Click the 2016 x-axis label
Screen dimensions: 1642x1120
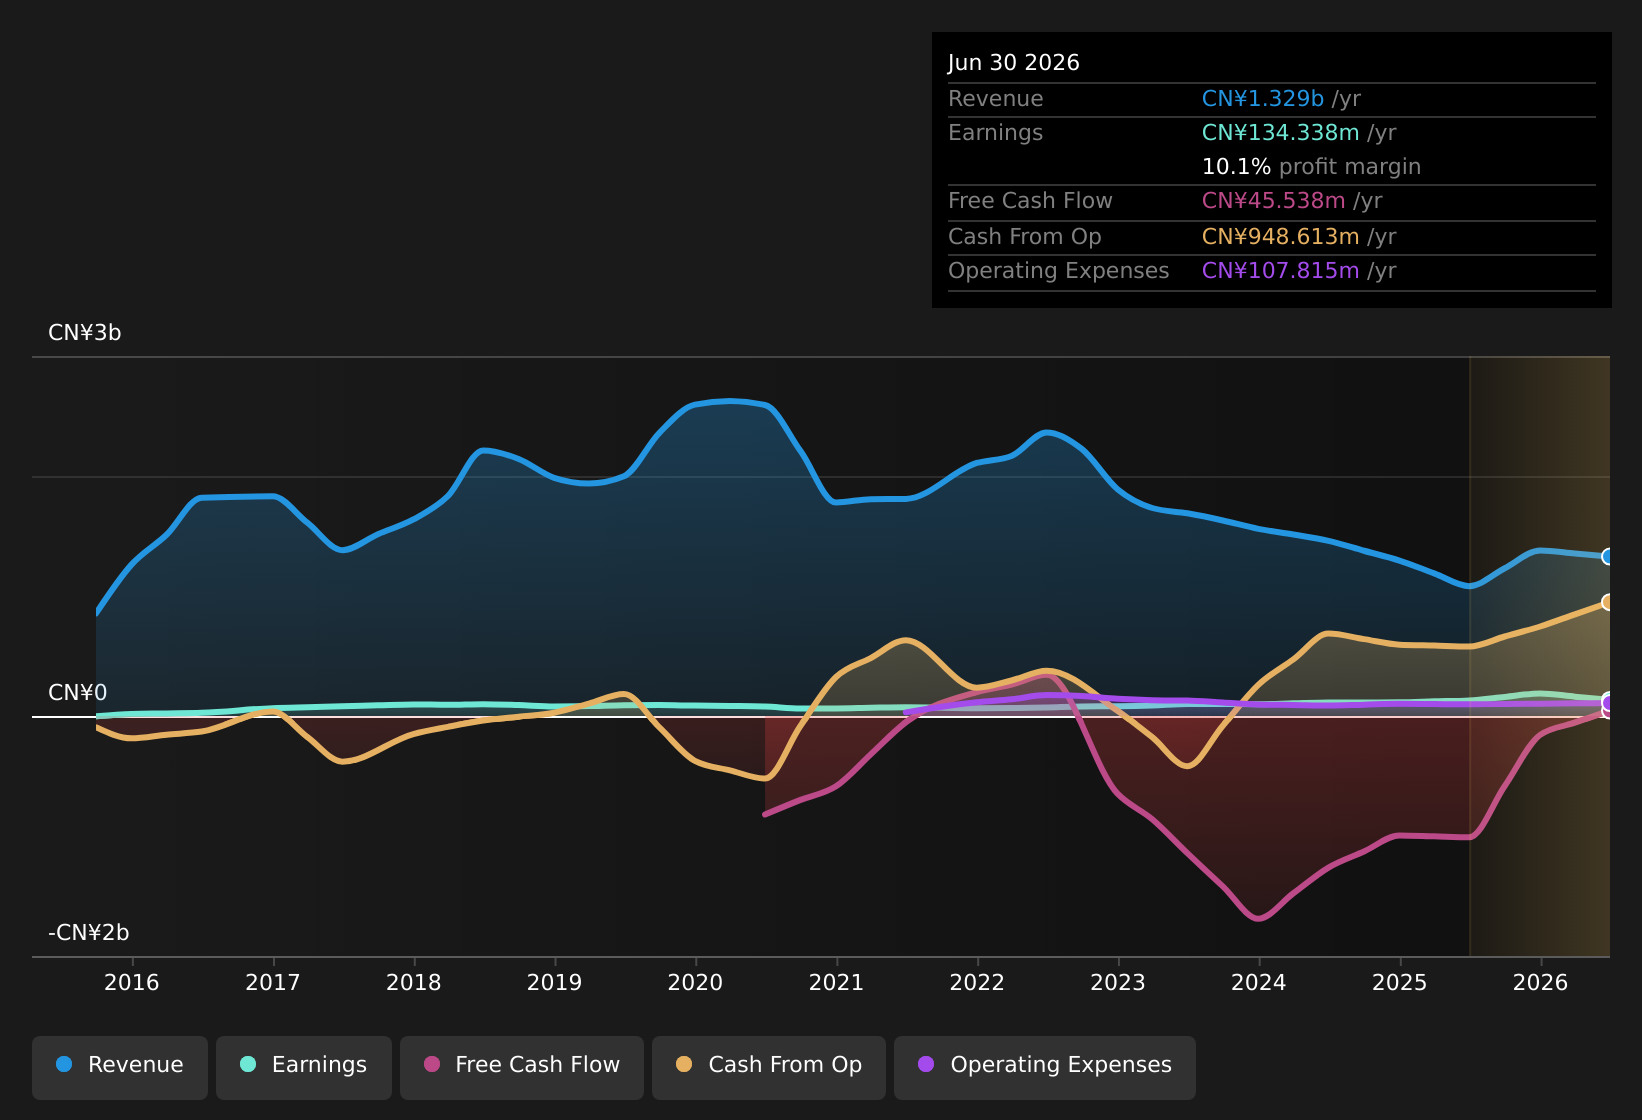(132, 983)
